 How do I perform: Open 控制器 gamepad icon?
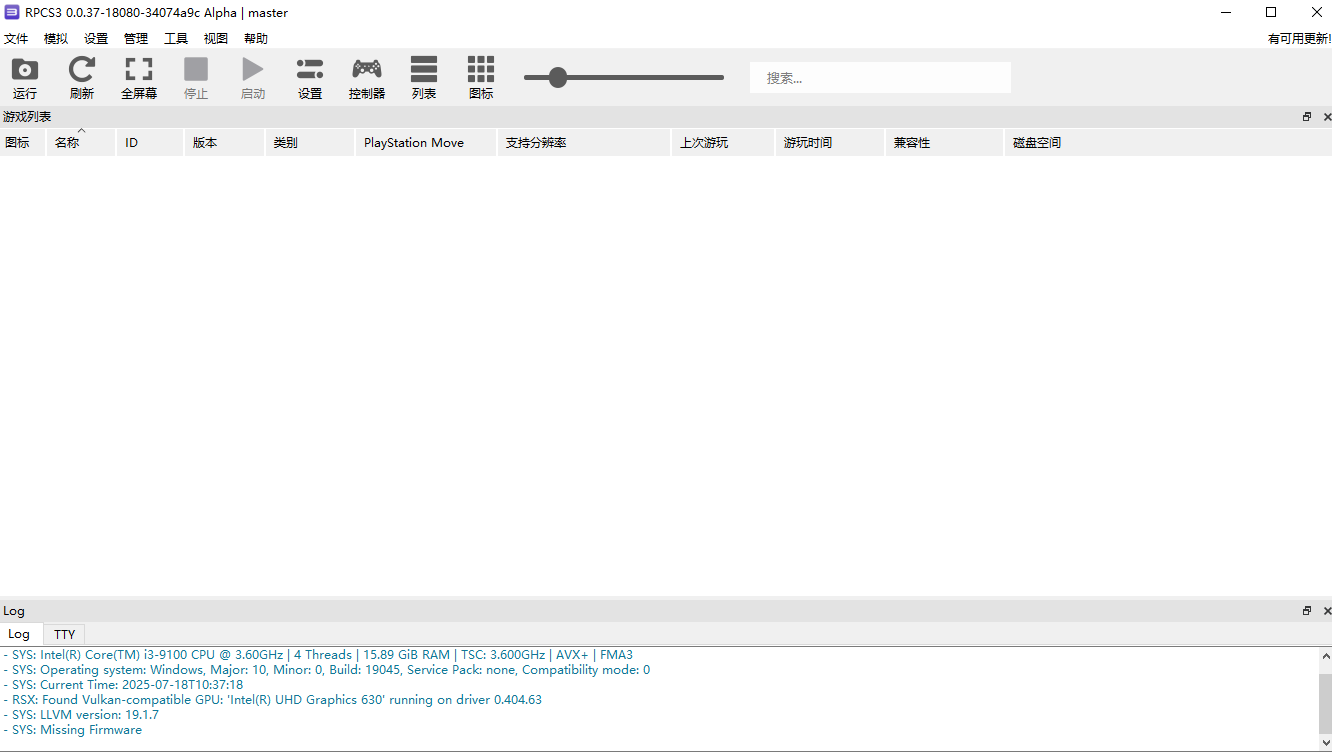367,70
